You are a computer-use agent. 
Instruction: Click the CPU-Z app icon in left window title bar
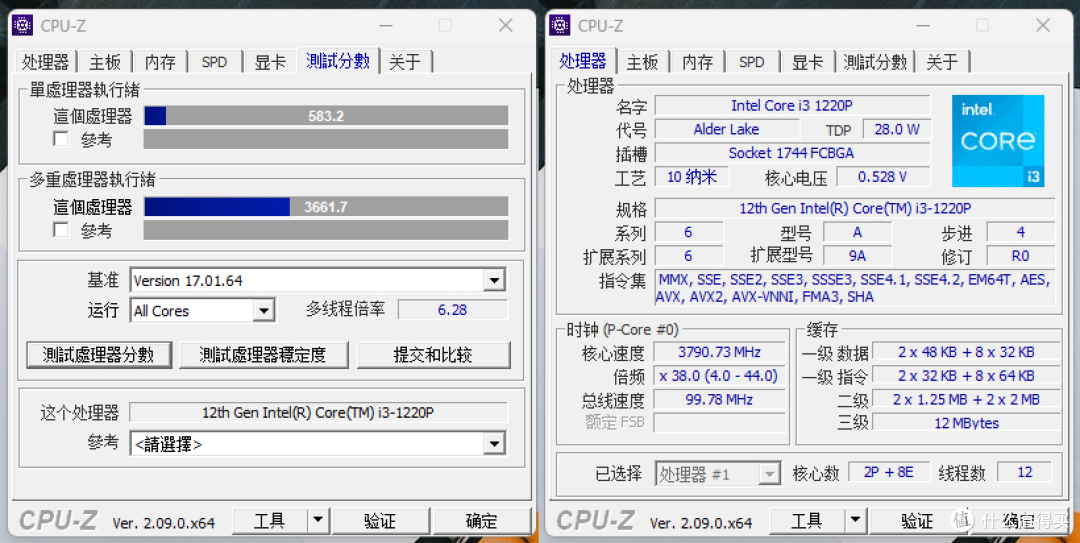pyautogui.click(x=23, y=25)
